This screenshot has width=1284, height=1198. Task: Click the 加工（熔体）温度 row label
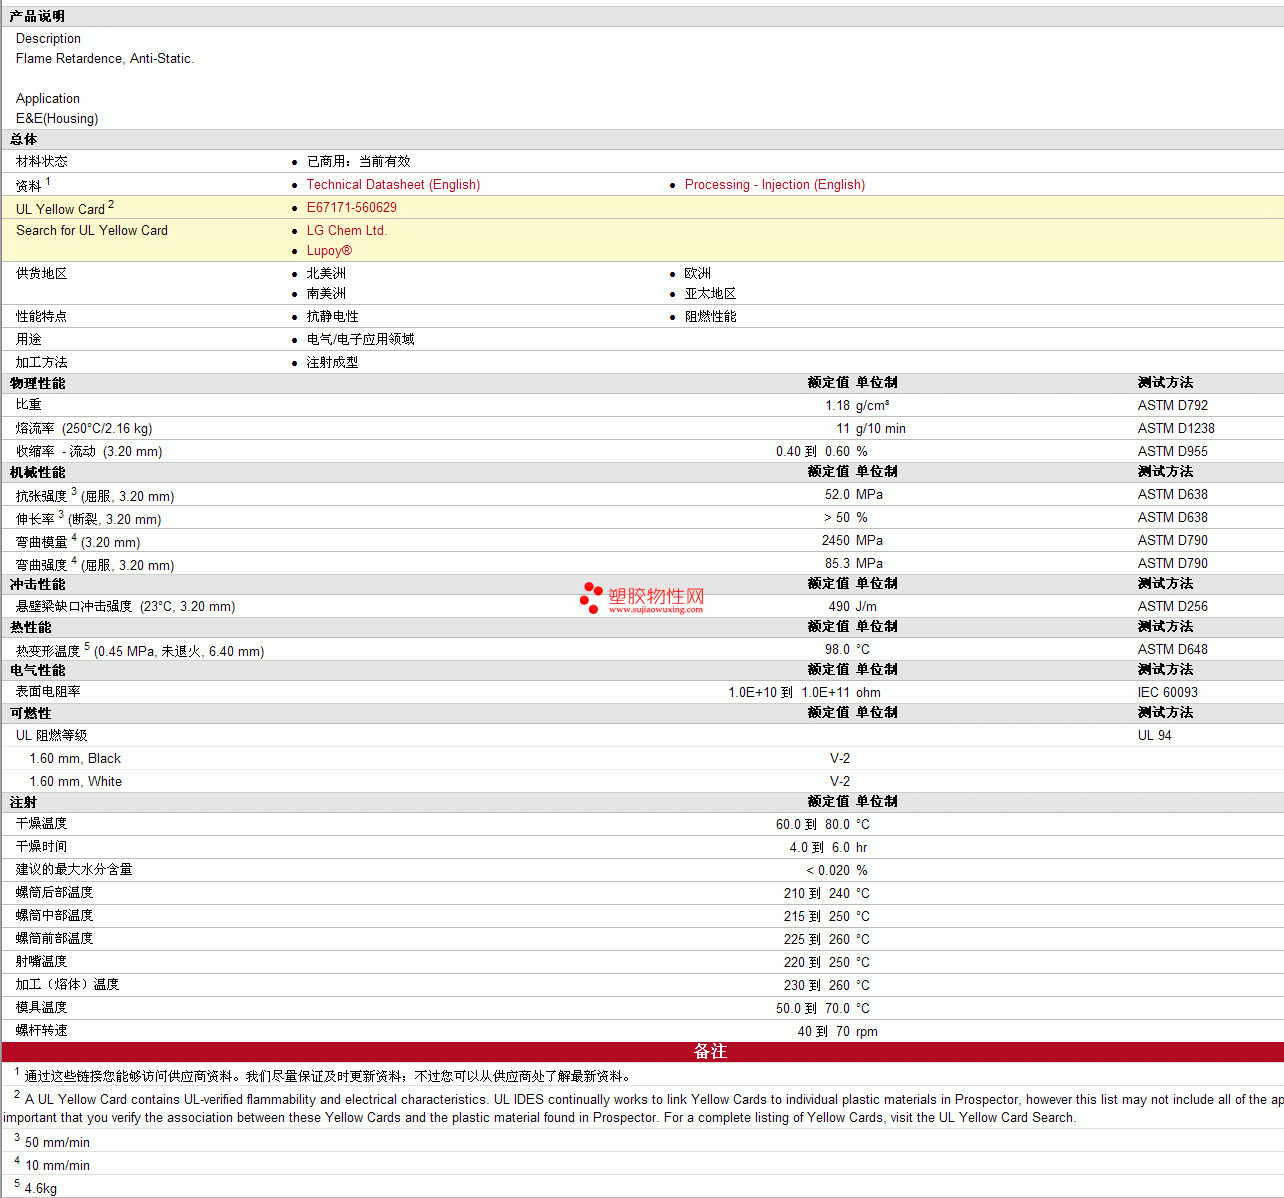tap(67, 985)
